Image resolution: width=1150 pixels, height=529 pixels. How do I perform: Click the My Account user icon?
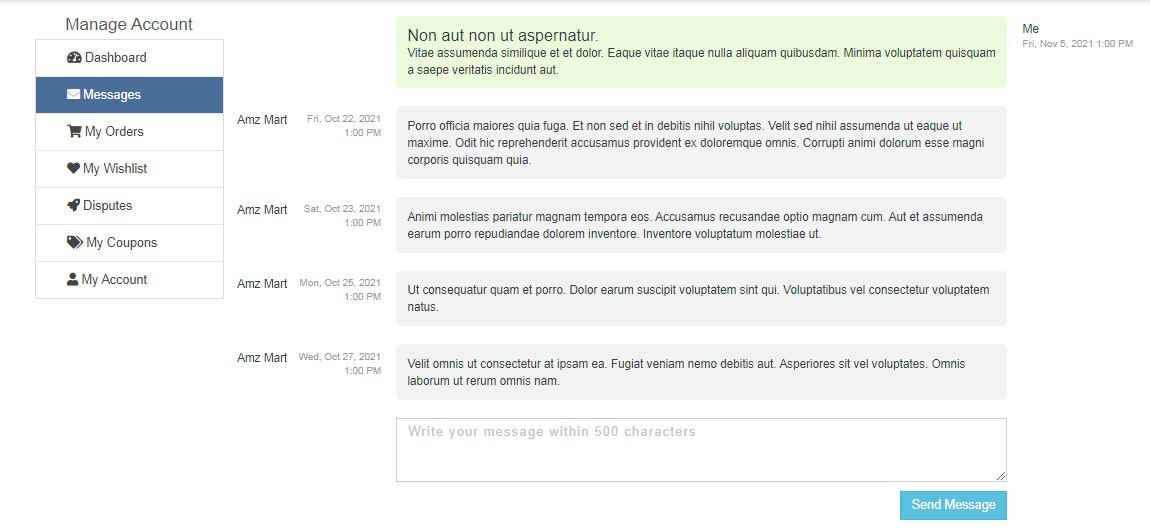[73, 279]
